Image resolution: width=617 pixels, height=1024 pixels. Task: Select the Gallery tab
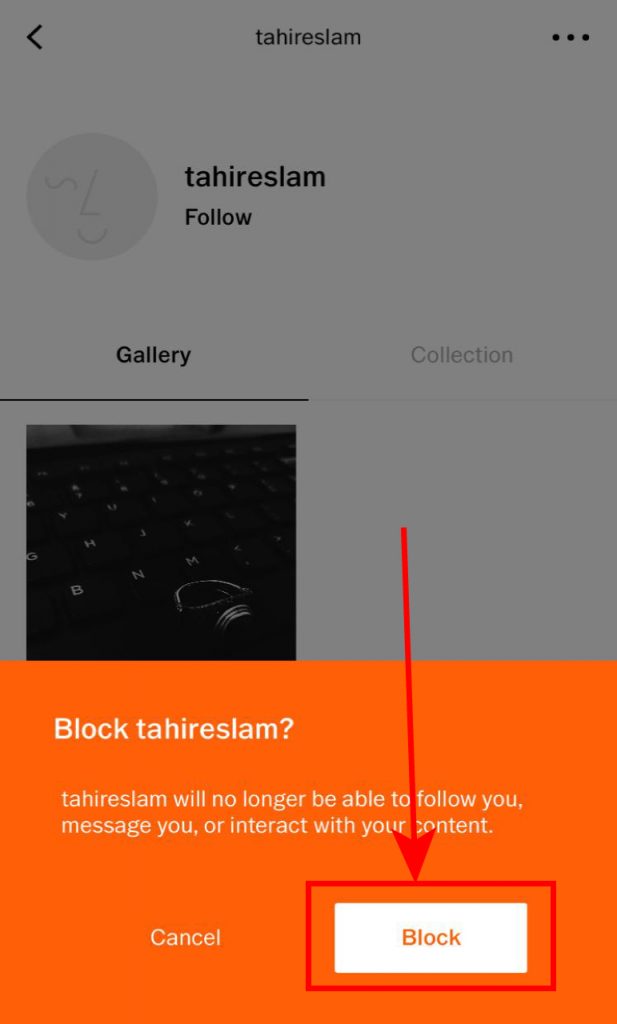click(x=153, y=355)
